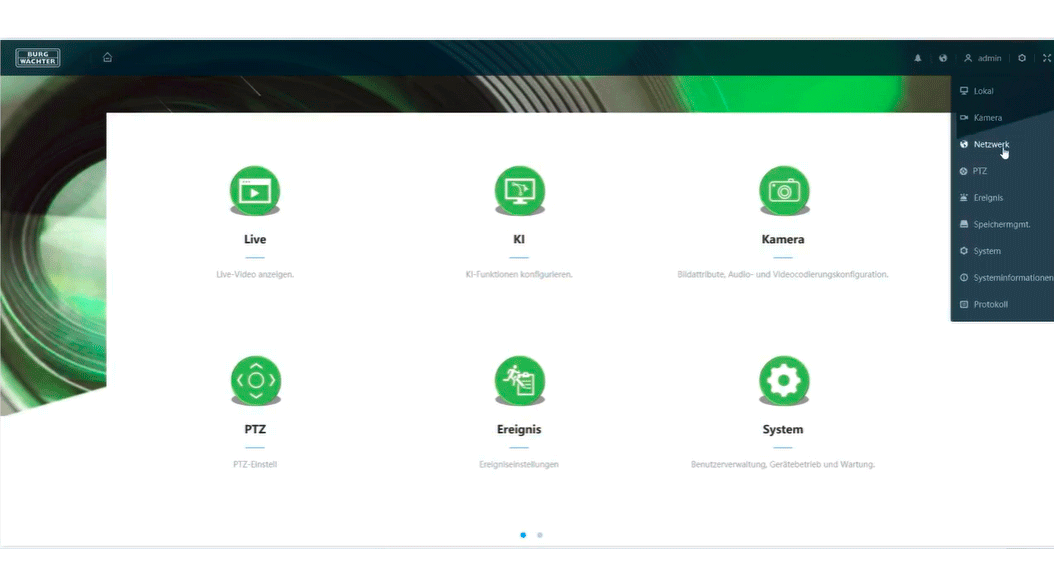This screenshot has height=585, width=1054.
Task: Select Lokal in the settings menu
Action: pyautogui.click(x=982, y=91)
